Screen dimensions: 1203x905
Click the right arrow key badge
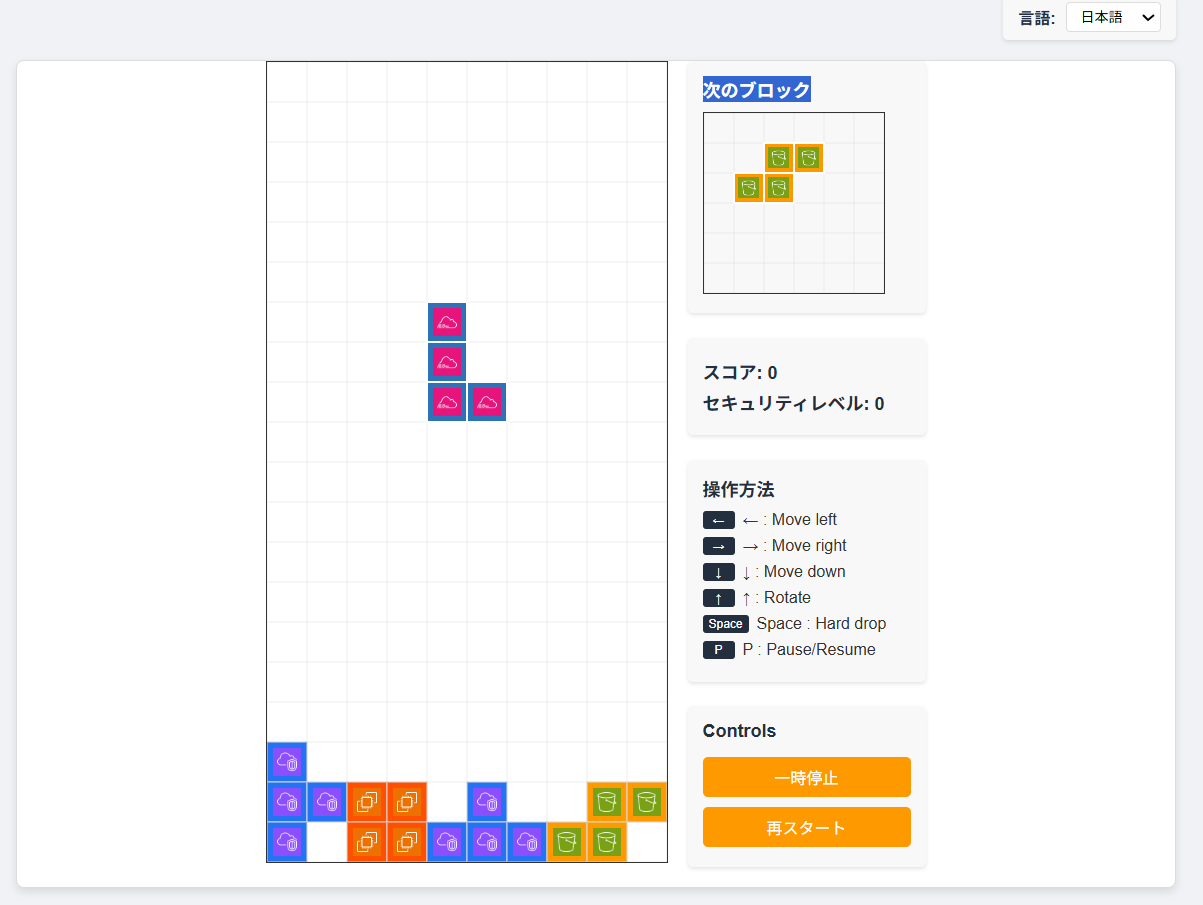pyautogui.click(x=719, y=546)
